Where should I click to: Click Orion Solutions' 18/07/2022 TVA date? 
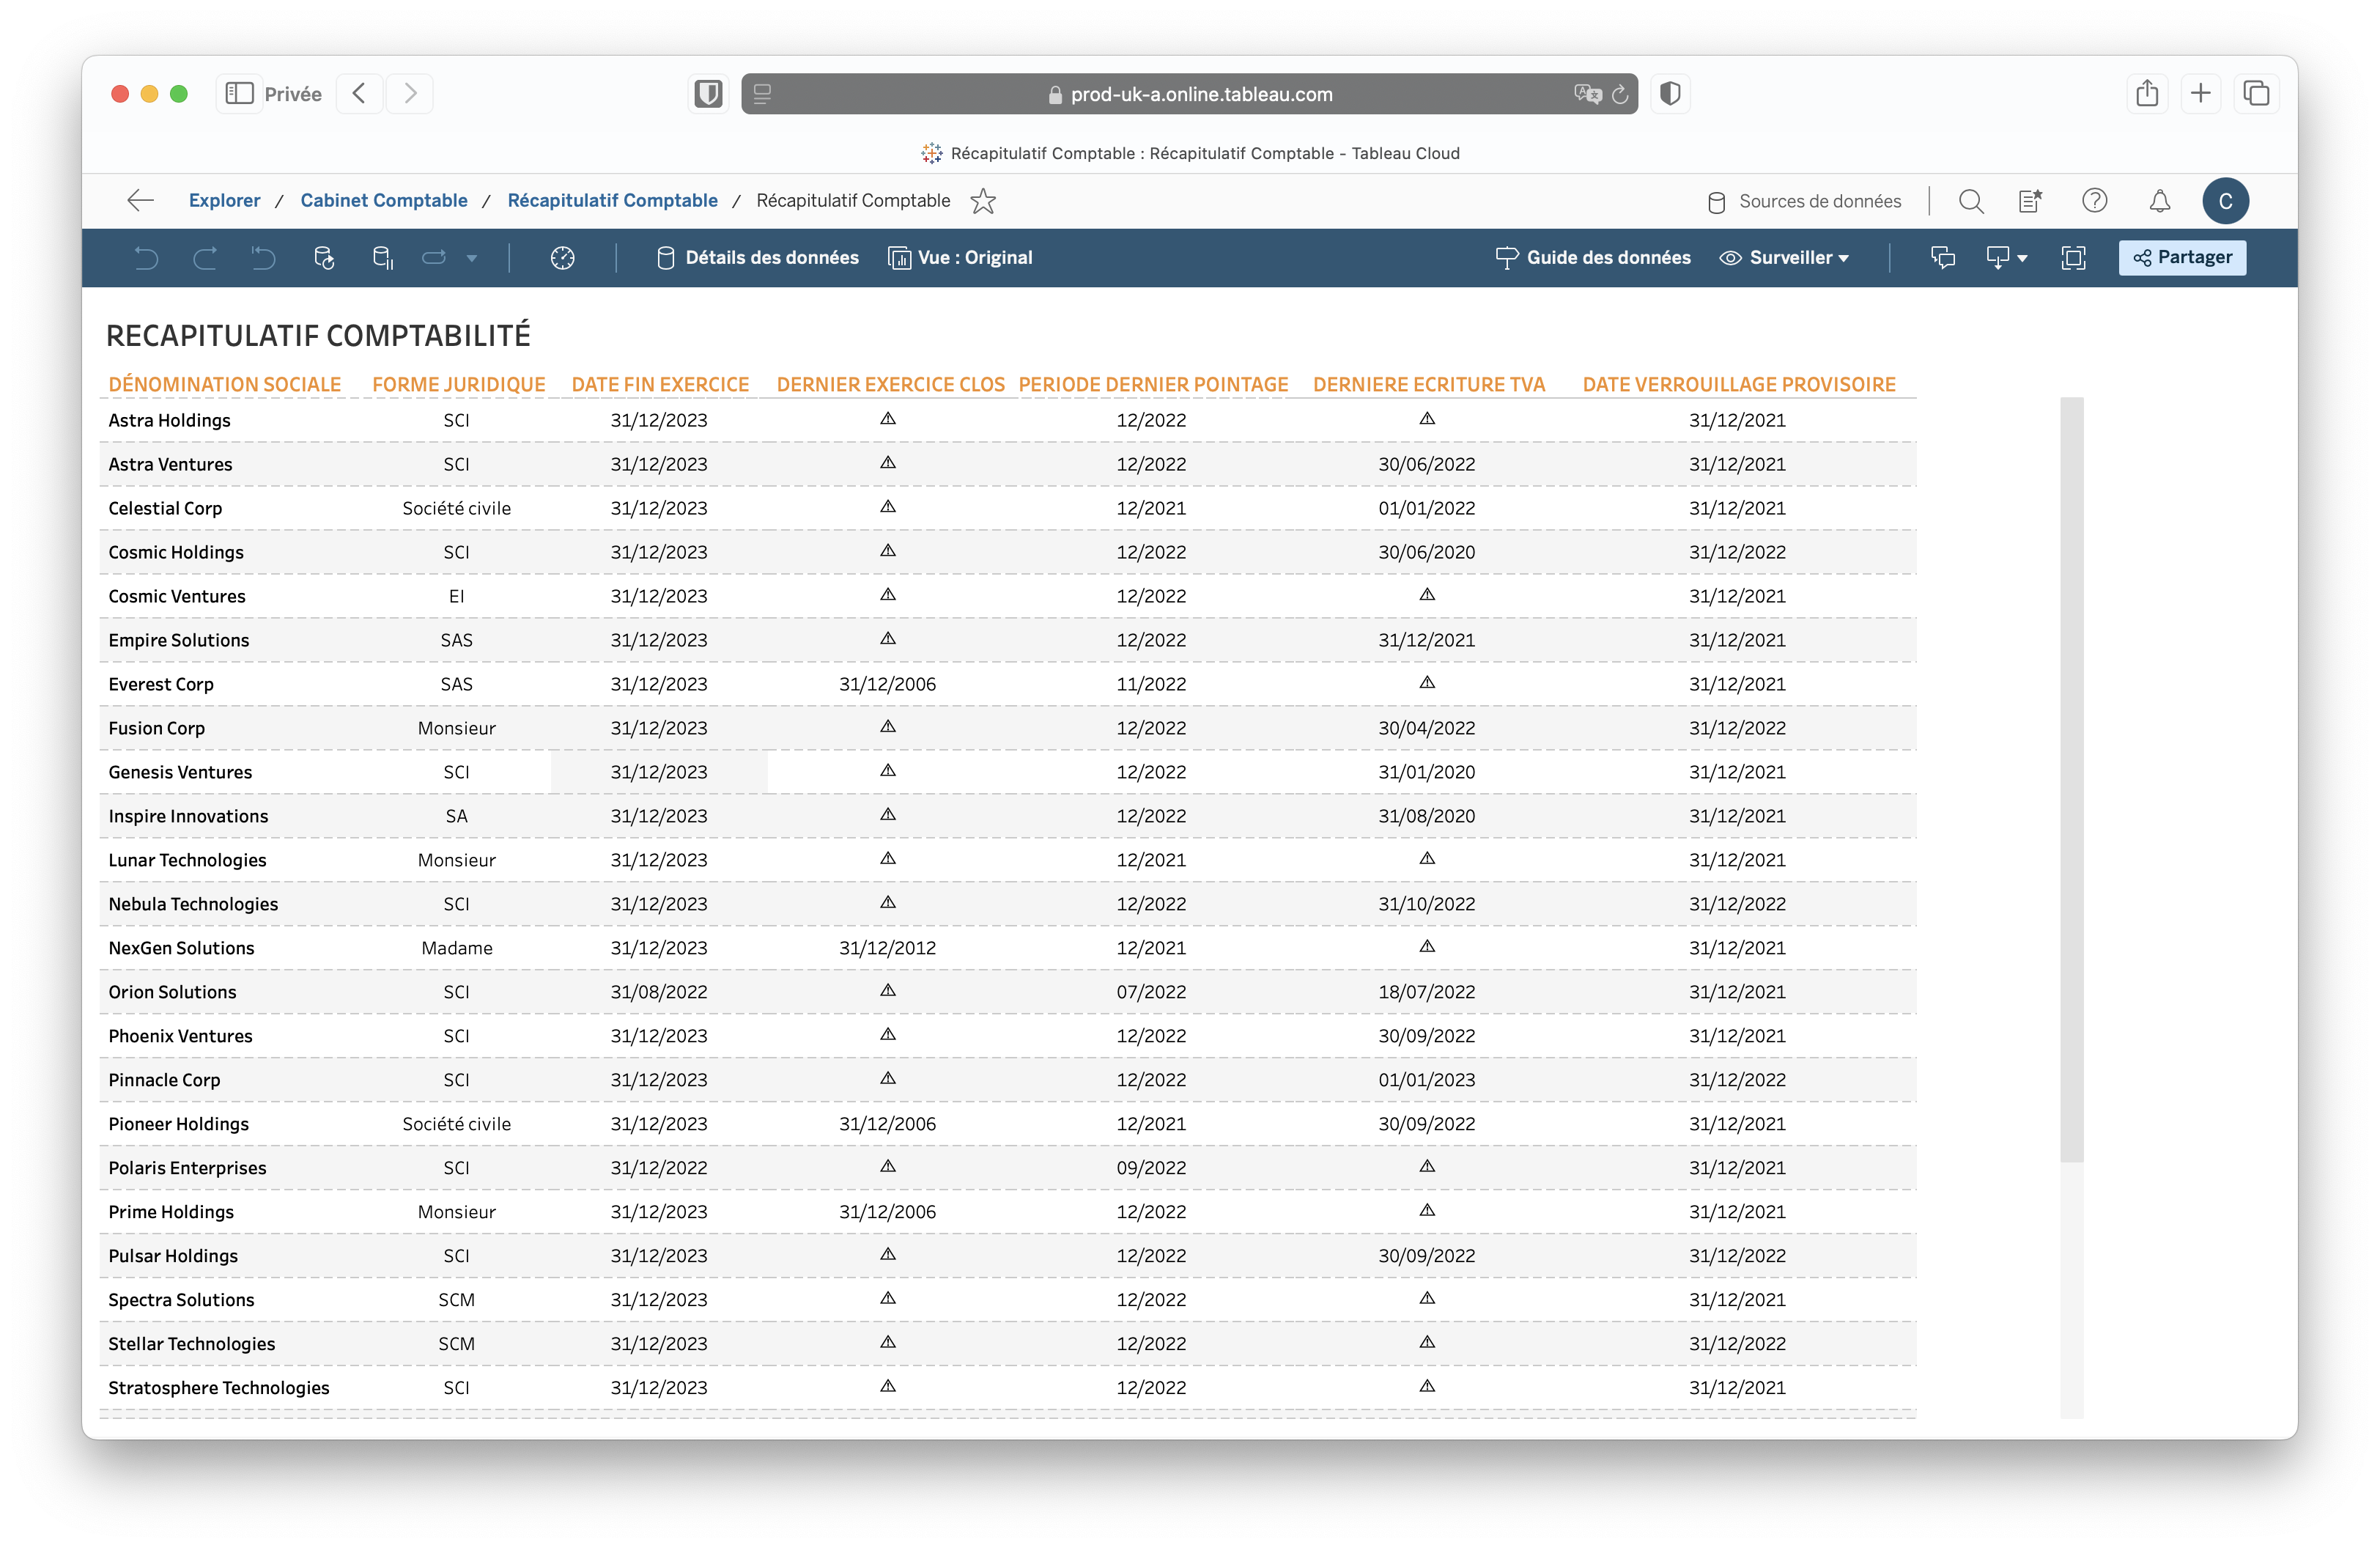point(1426,993)
